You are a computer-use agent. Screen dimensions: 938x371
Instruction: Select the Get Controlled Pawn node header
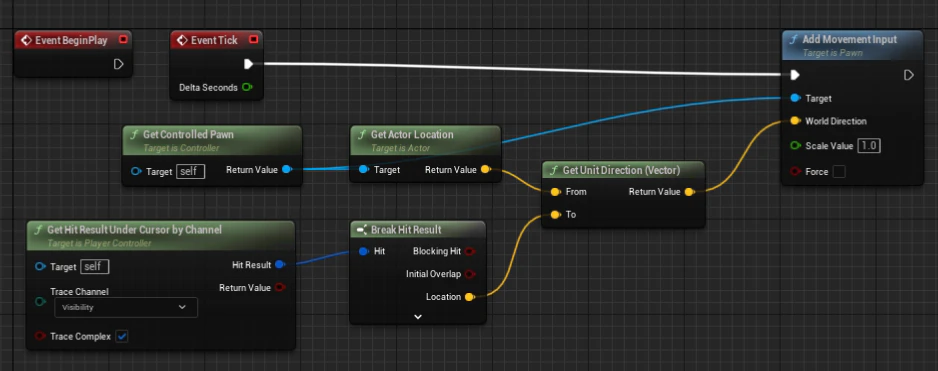[x=212, y=140]
